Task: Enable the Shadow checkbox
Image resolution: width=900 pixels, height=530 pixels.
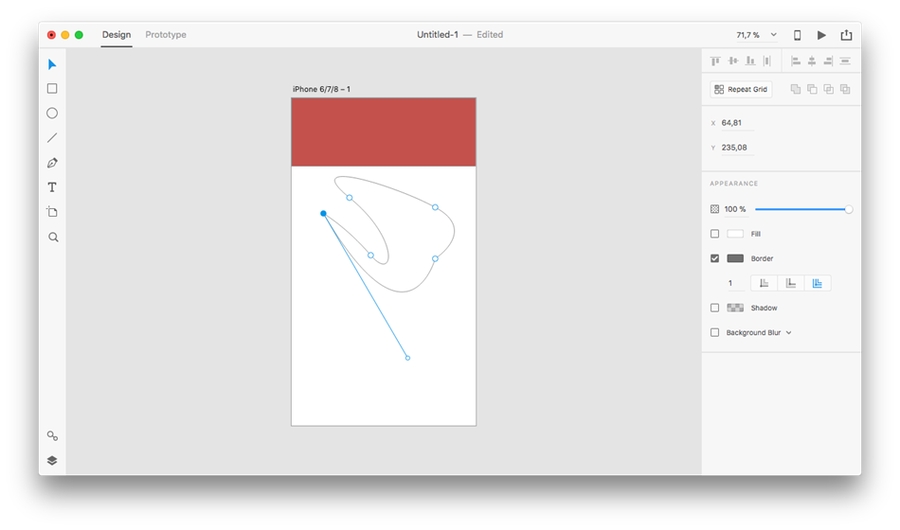Action: [x=714, y=308]
